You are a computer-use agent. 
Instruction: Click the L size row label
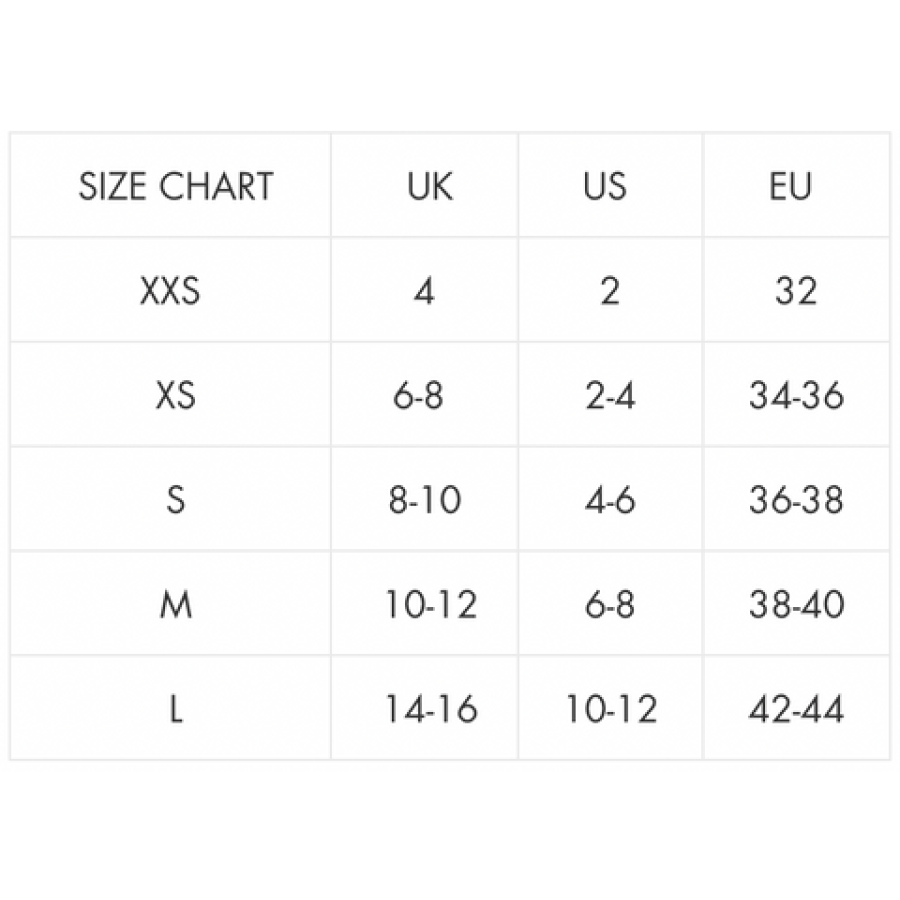click(x=176, y=710)
